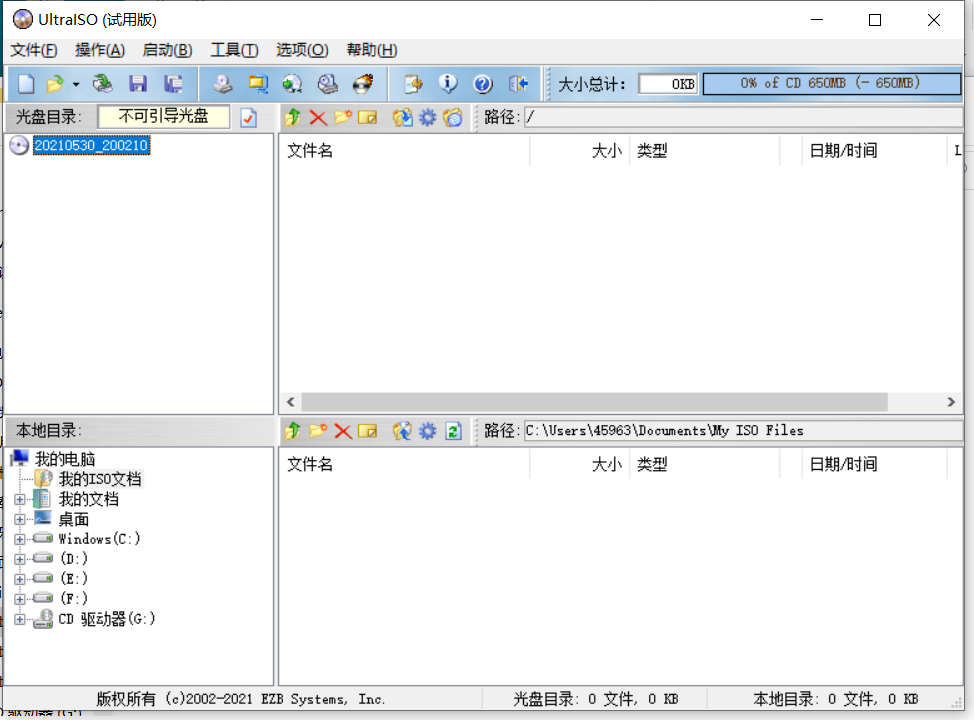Click the boot checkmark icon beside 不可引导光盘
The height and width of the screenshot is (720, 974).
(248, 117)
